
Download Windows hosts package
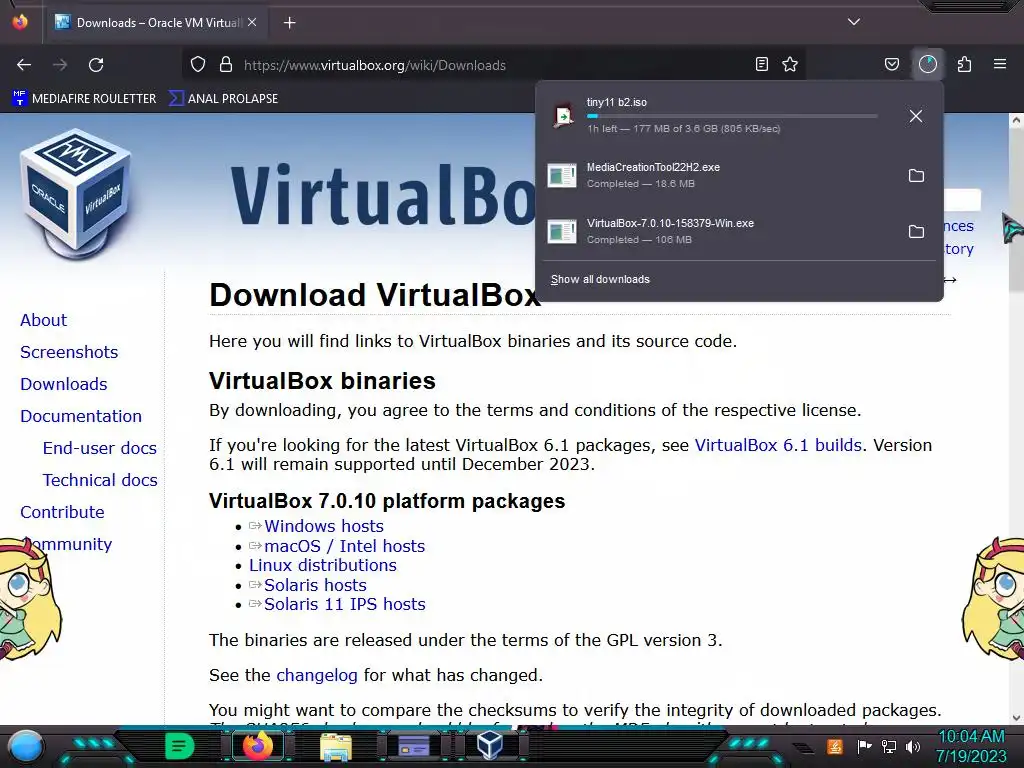point(323,526)
